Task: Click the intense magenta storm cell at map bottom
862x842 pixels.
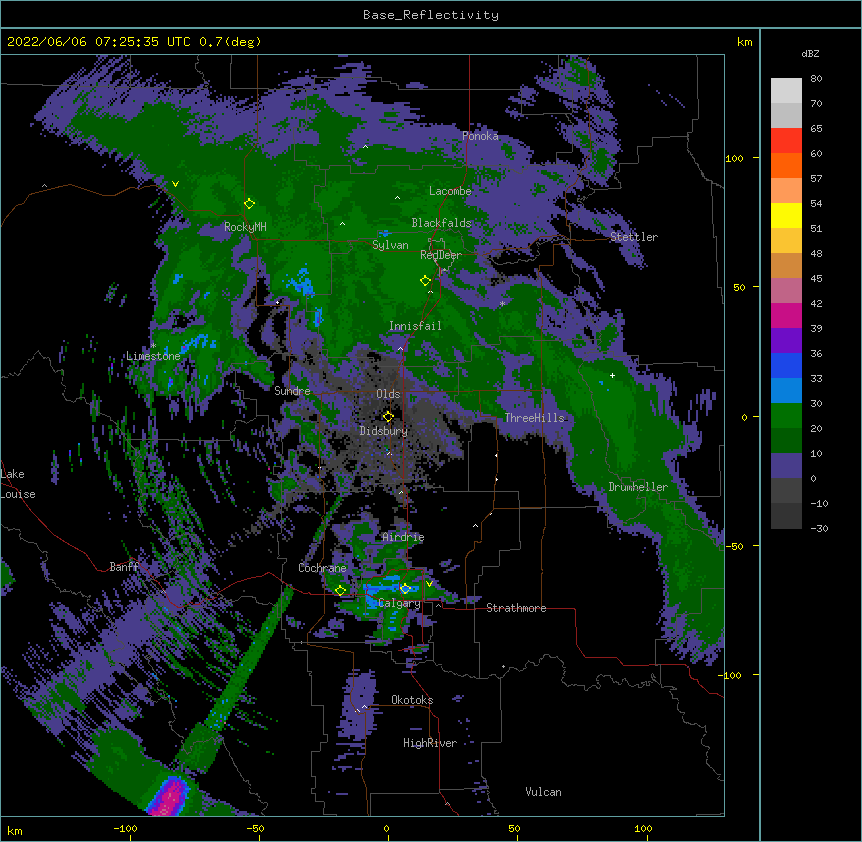Action: pos(170,796)
